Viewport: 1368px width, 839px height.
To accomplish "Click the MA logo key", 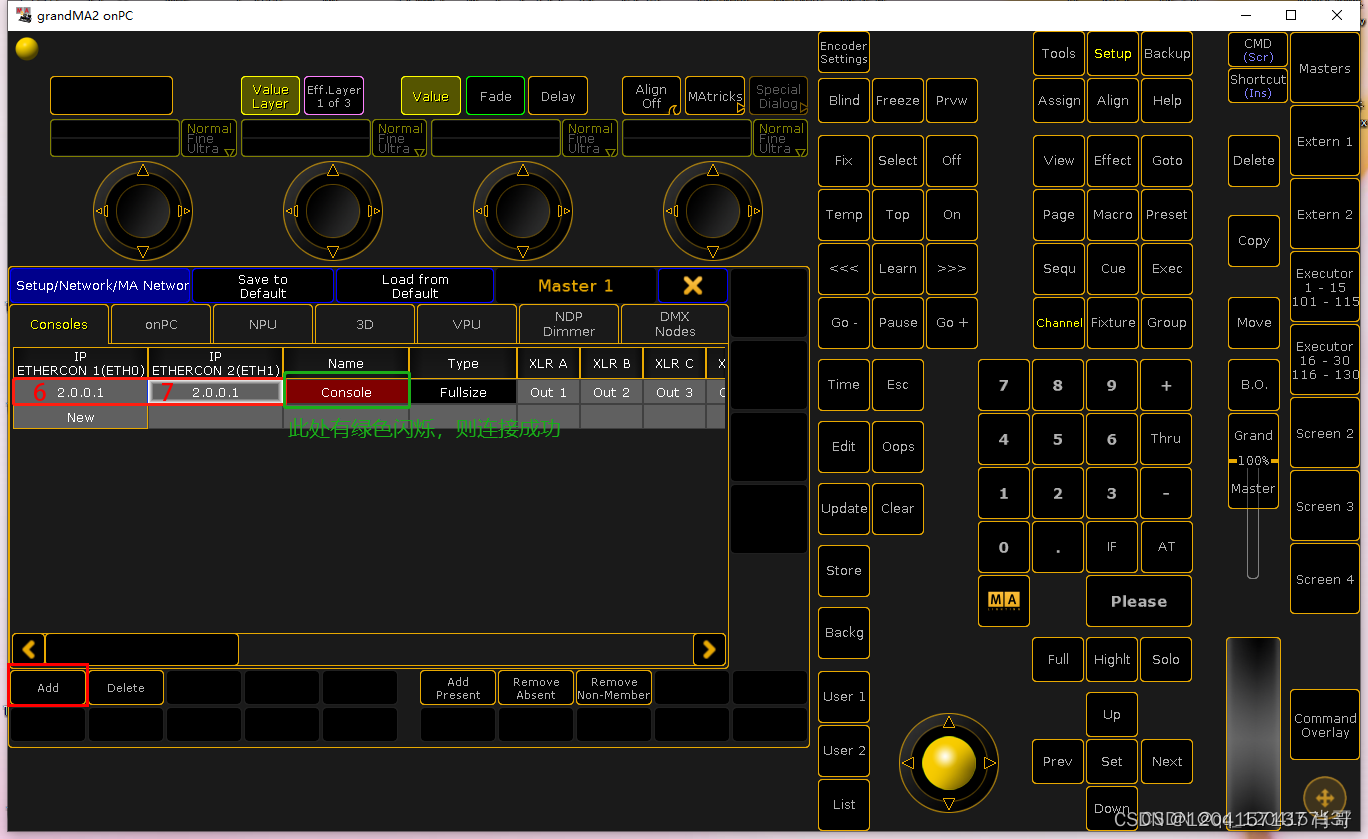I will pos(1003,601).
